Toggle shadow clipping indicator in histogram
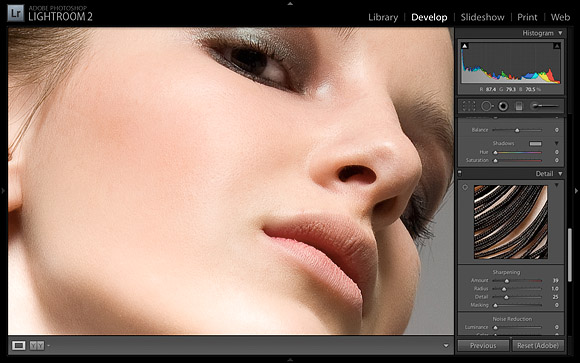Screen dimensions: 580x363 click(x=465, y=46)
